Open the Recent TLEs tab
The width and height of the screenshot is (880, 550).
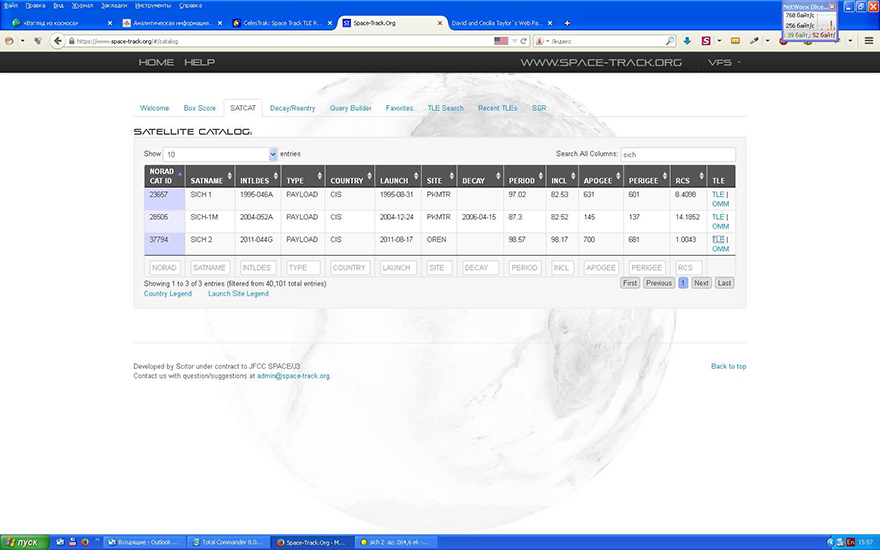pos(497,108)
